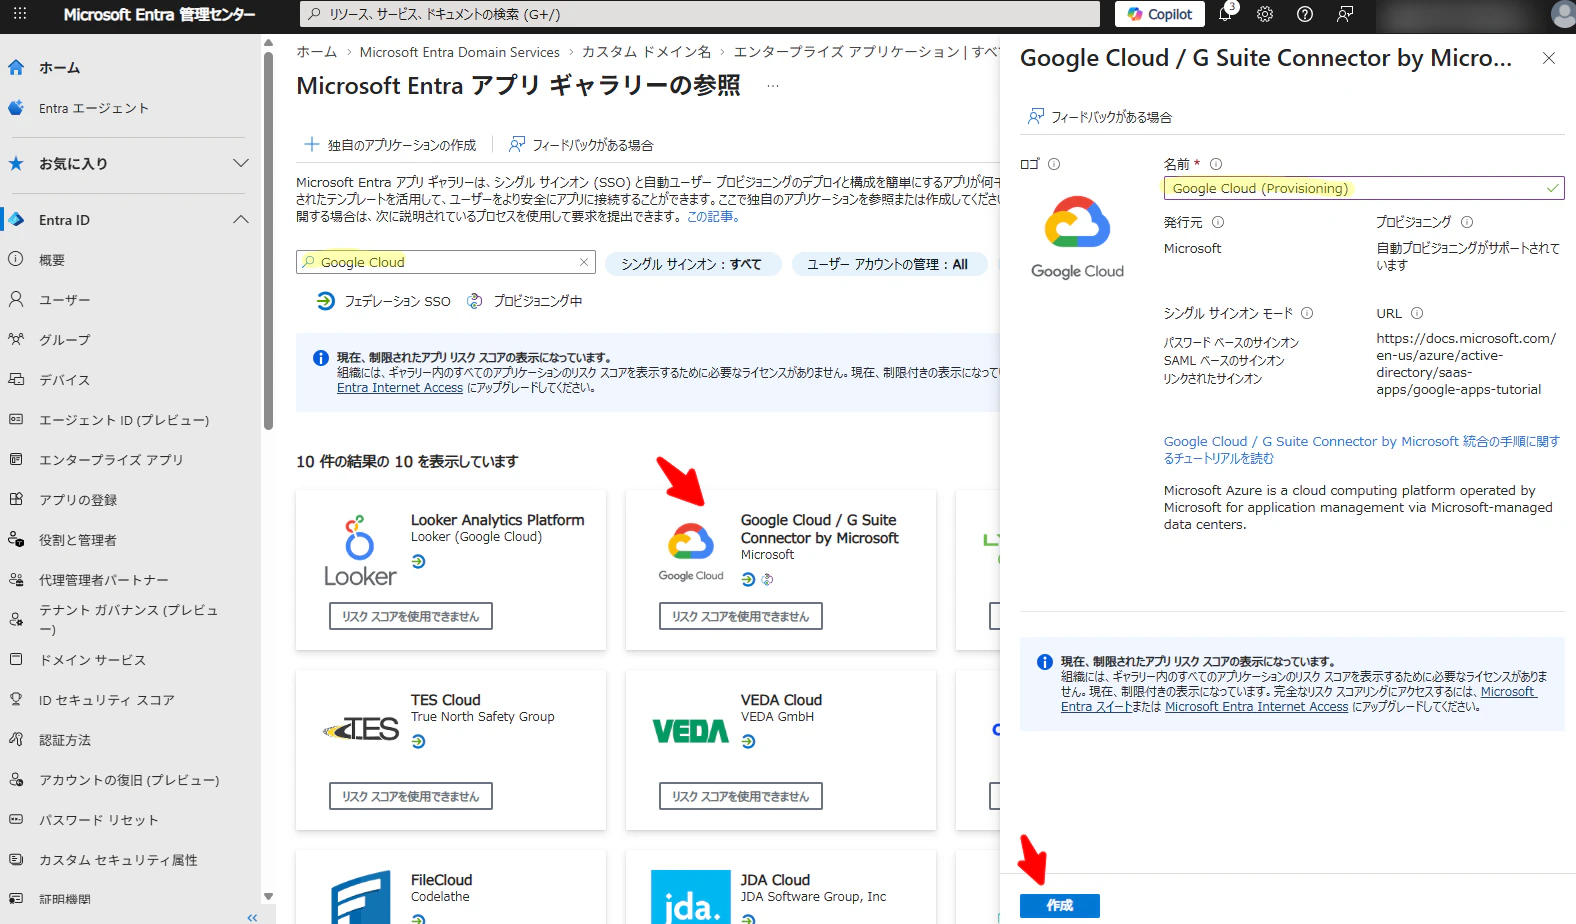Viewport: 1576px width, 924px height.
Task: Open the この記事 link
Action: [711, 216]
